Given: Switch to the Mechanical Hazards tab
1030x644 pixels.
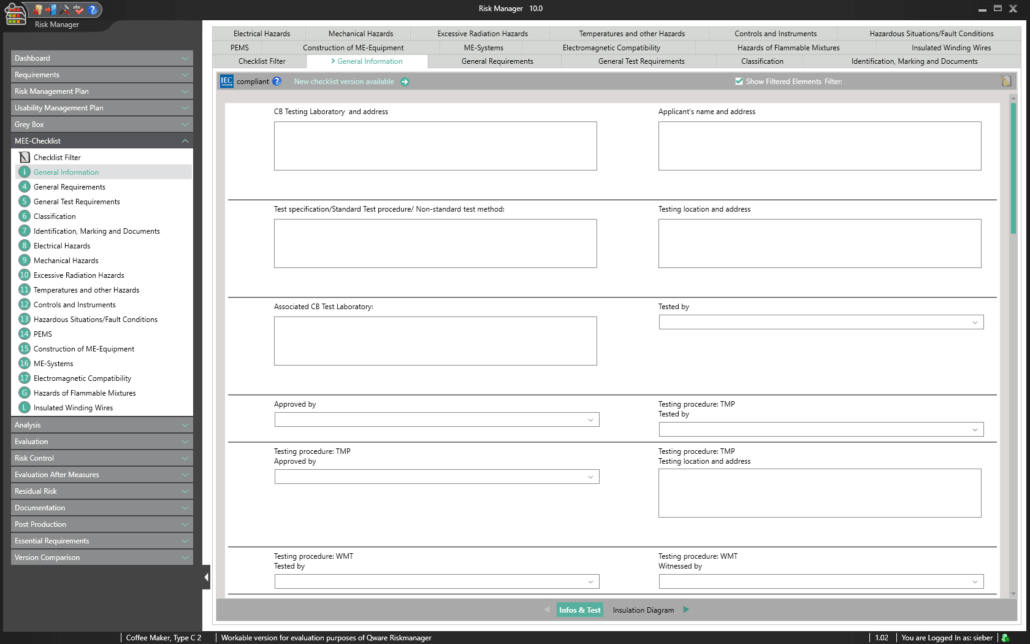Looking at the screenshot, I should [x=361, y=34].
